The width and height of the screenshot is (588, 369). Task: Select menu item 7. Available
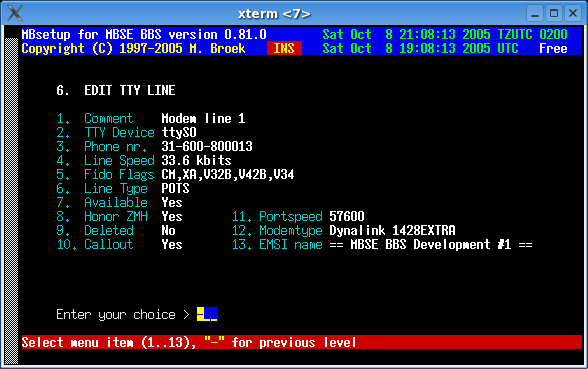[102, 202]
